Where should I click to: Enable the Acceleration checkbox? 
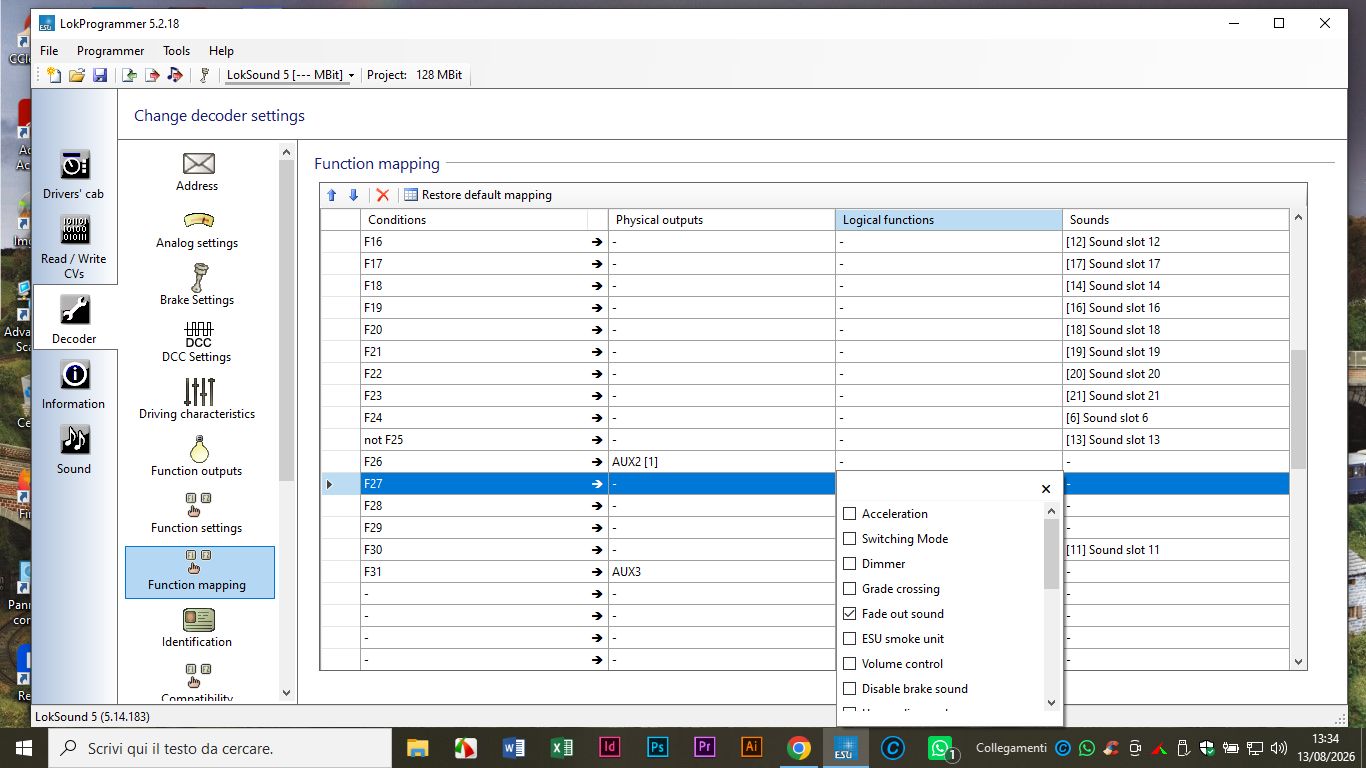[850, 514]
